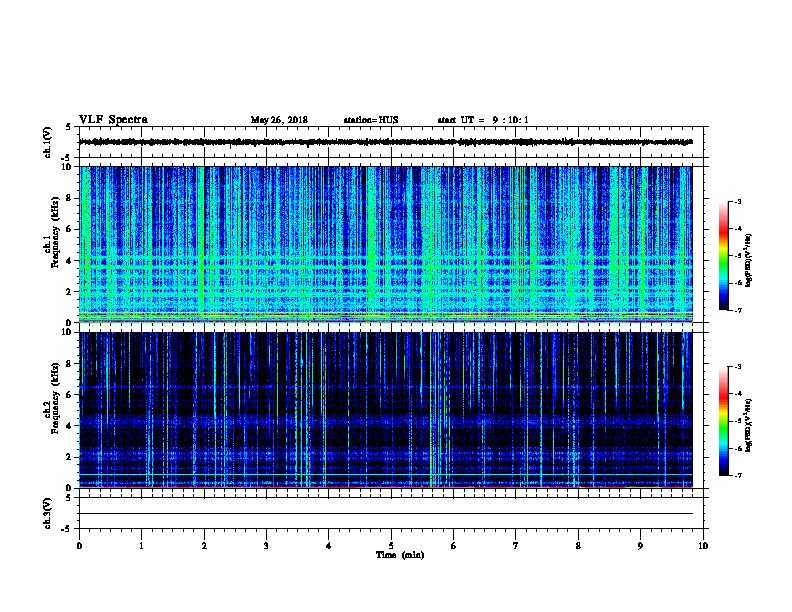Select the date text "May 26, 2018"

pyautogui.click(x=279, y=120)
